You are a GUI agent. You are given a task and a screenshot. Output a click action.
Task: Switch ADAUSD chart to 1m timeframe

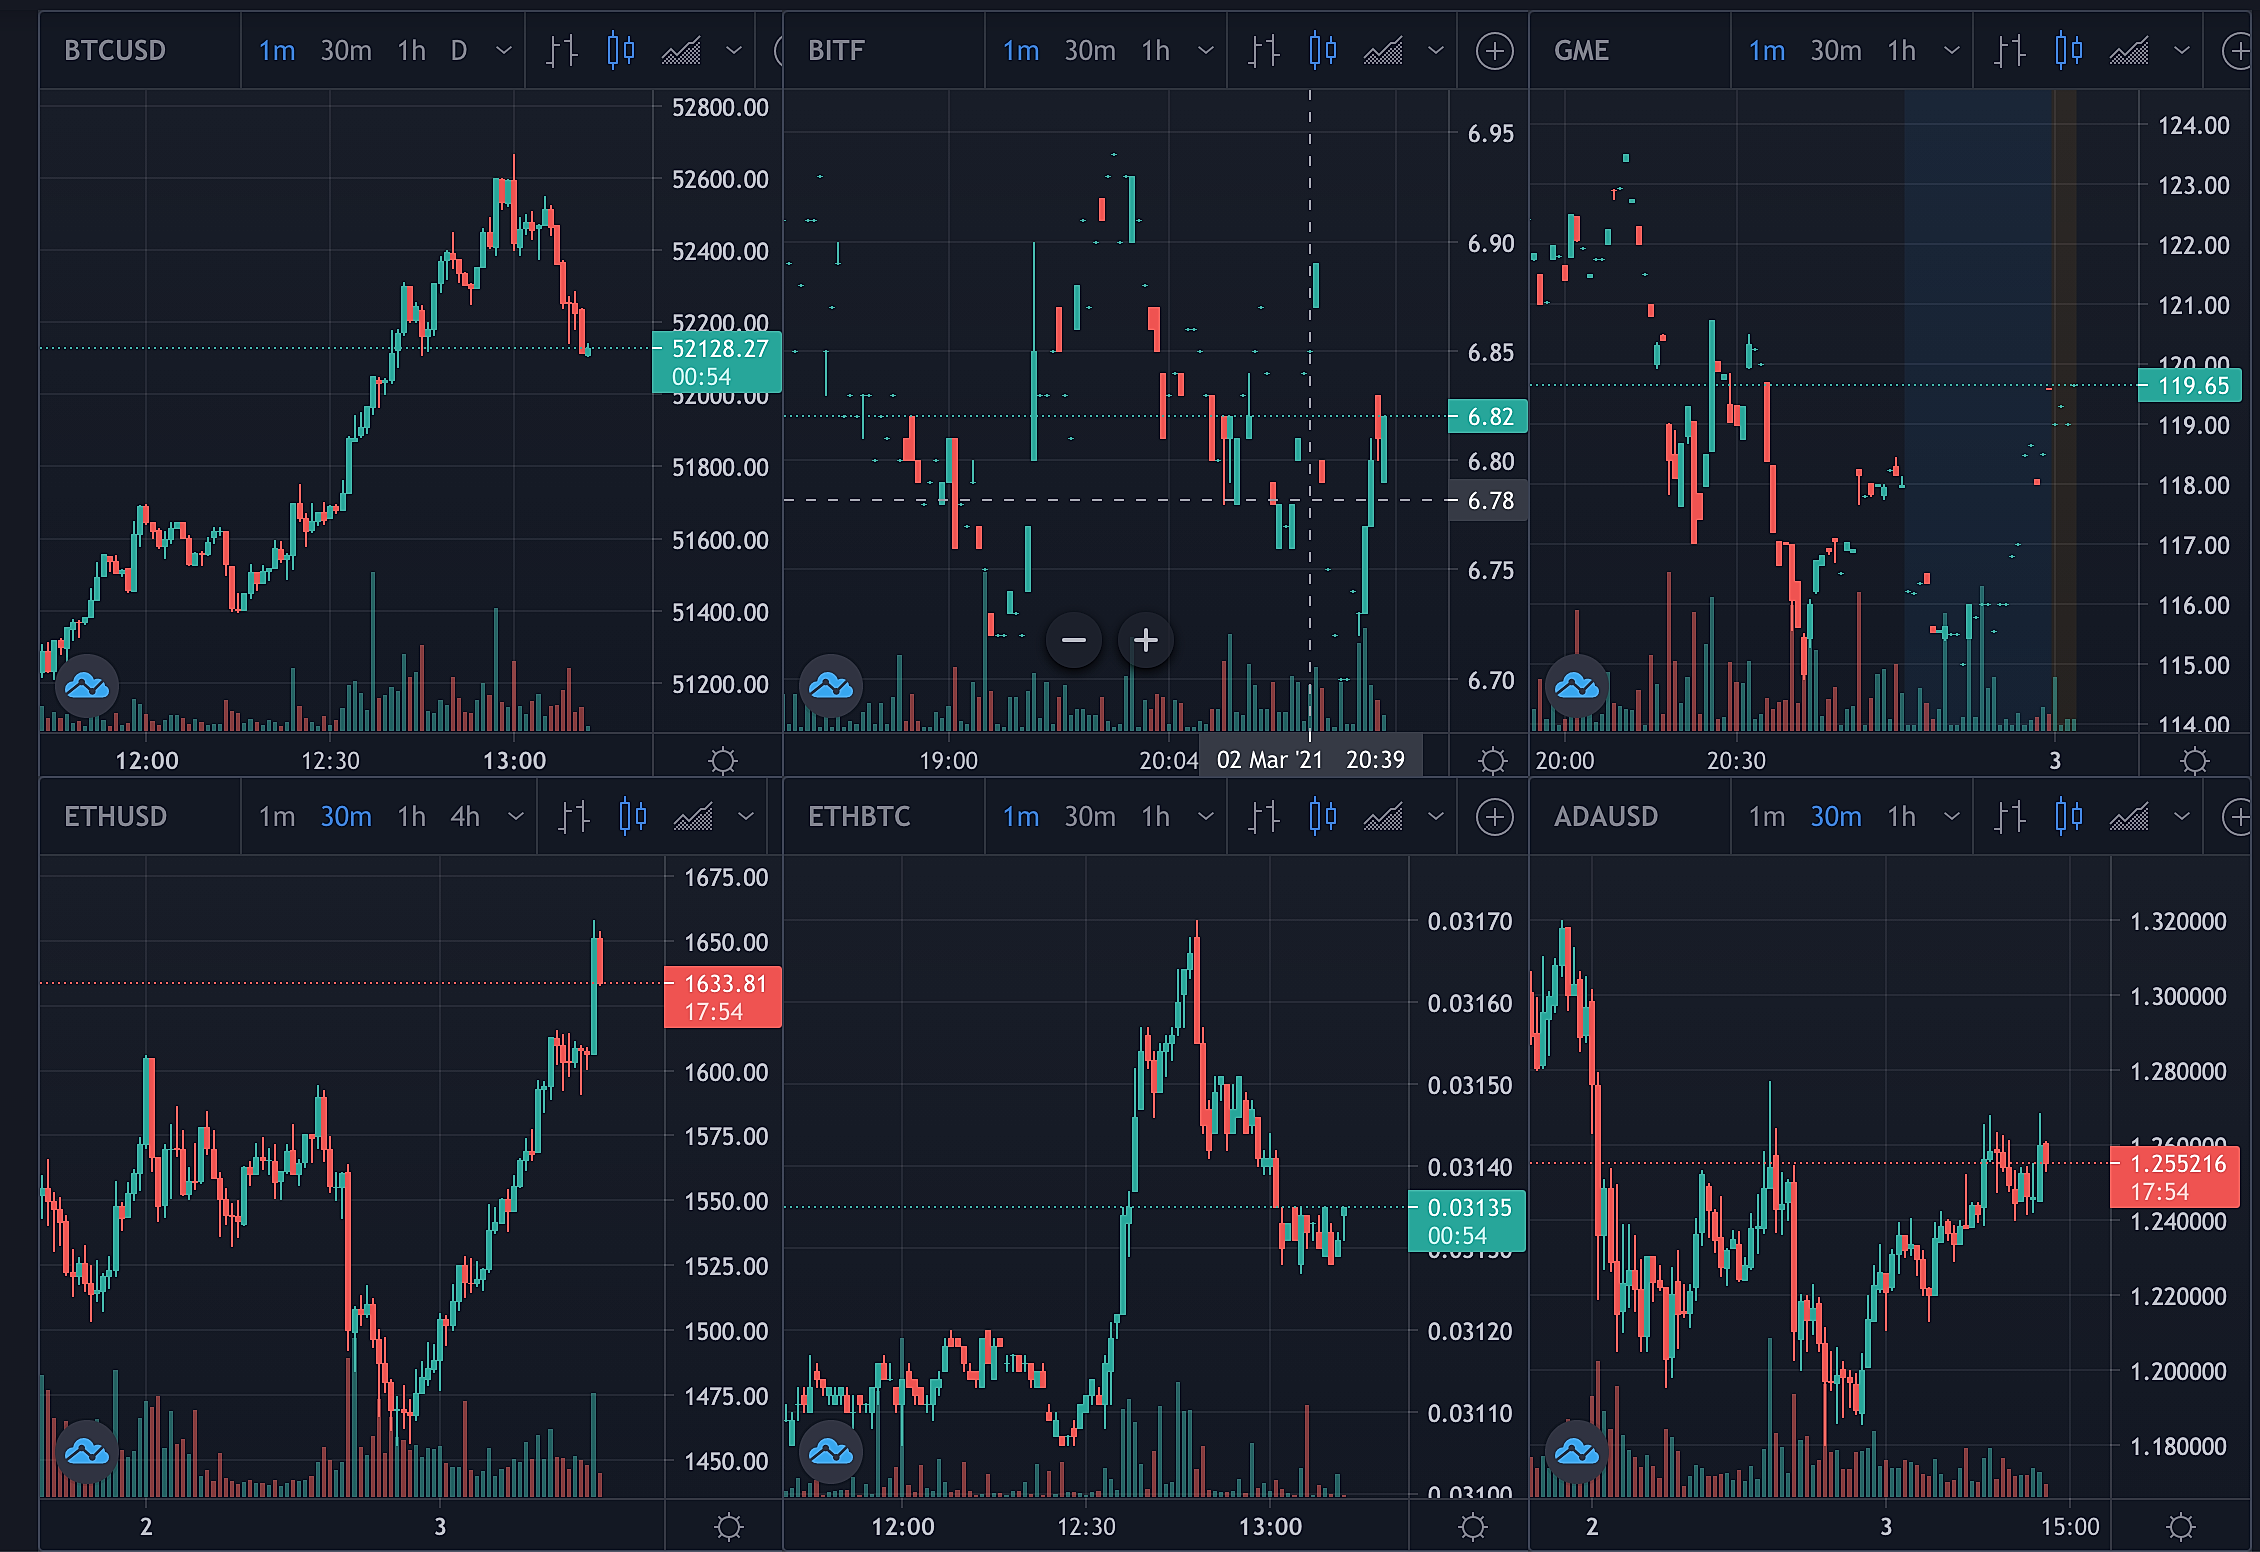pos(1767,816)
